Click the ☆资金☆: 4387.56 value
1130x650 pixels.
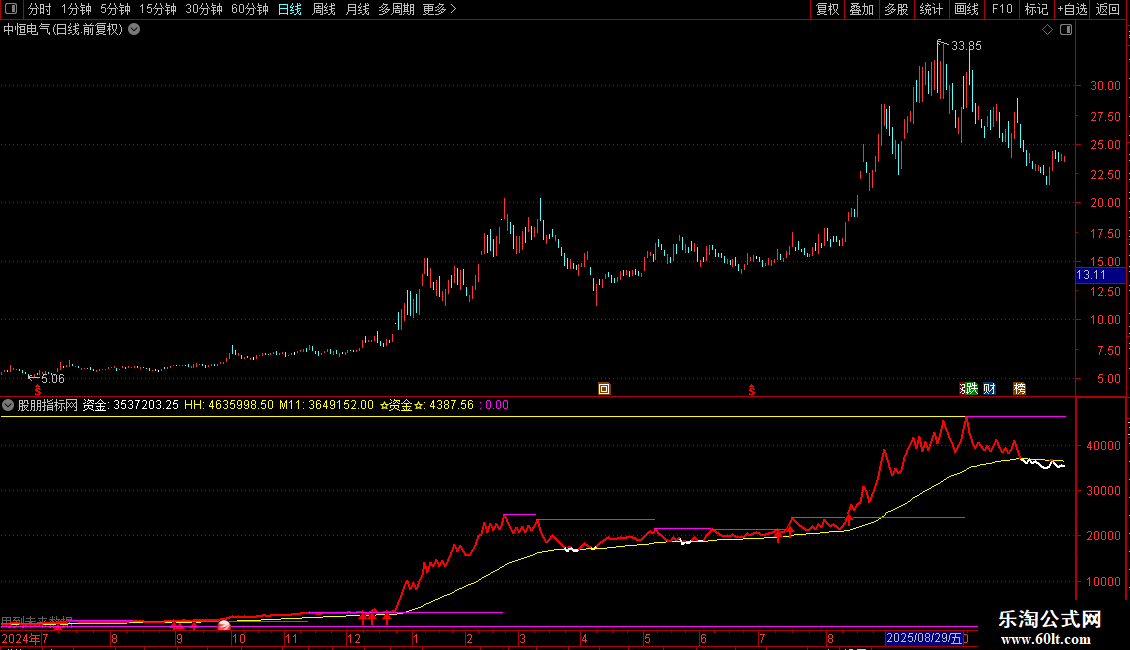click(427, 405)
